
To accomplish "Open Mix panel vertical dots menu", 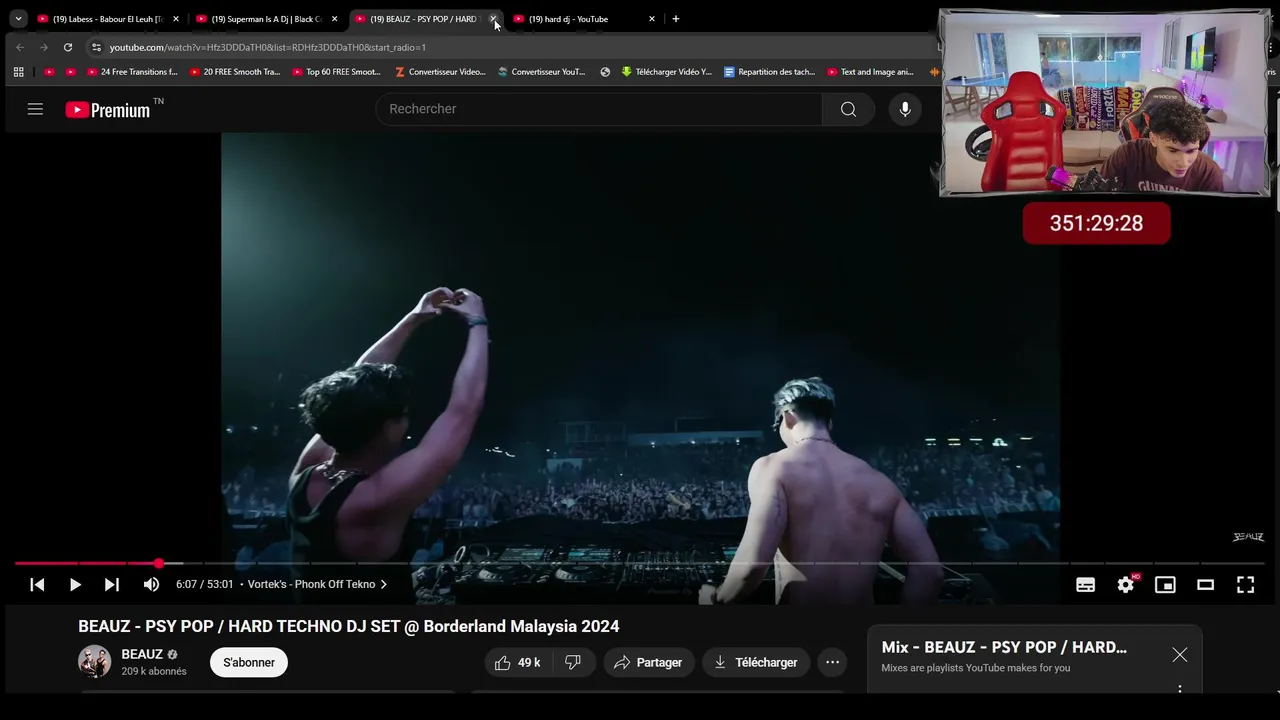I will pyautogui.click(x=1180, y=689).
